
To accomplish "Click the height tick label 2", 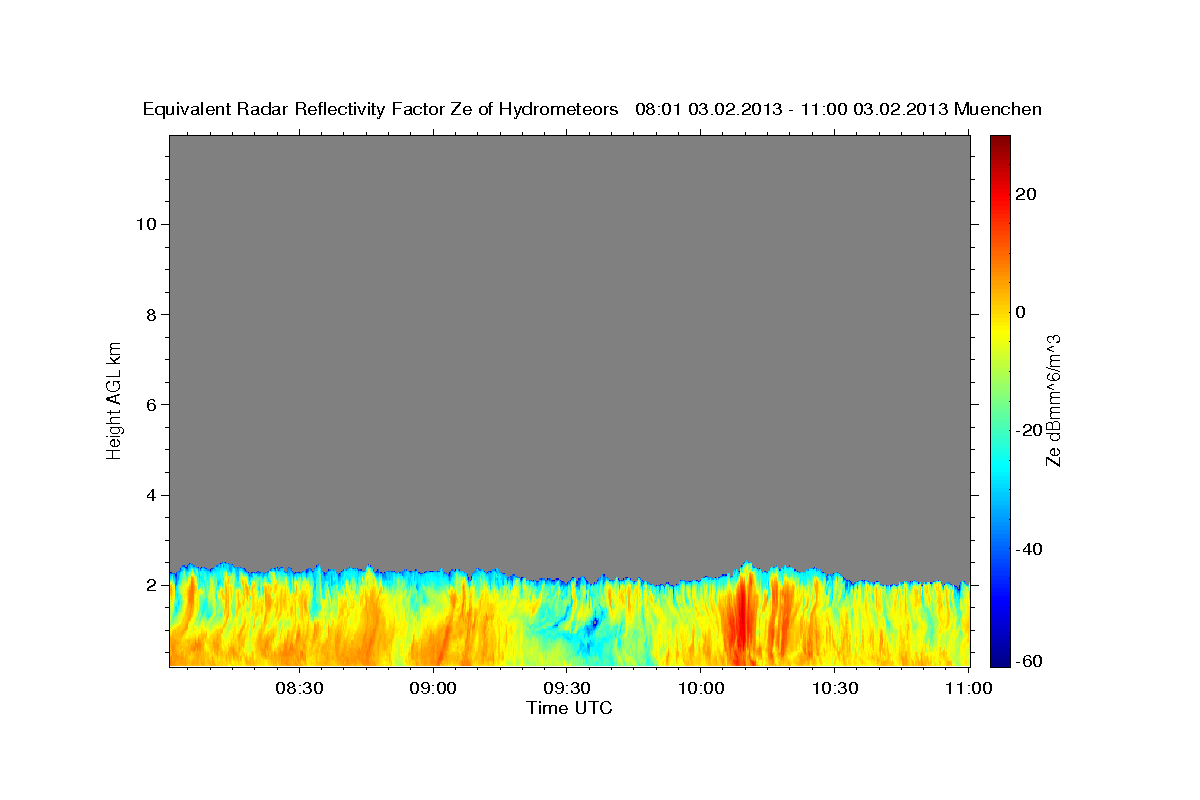I will [150, 585].
